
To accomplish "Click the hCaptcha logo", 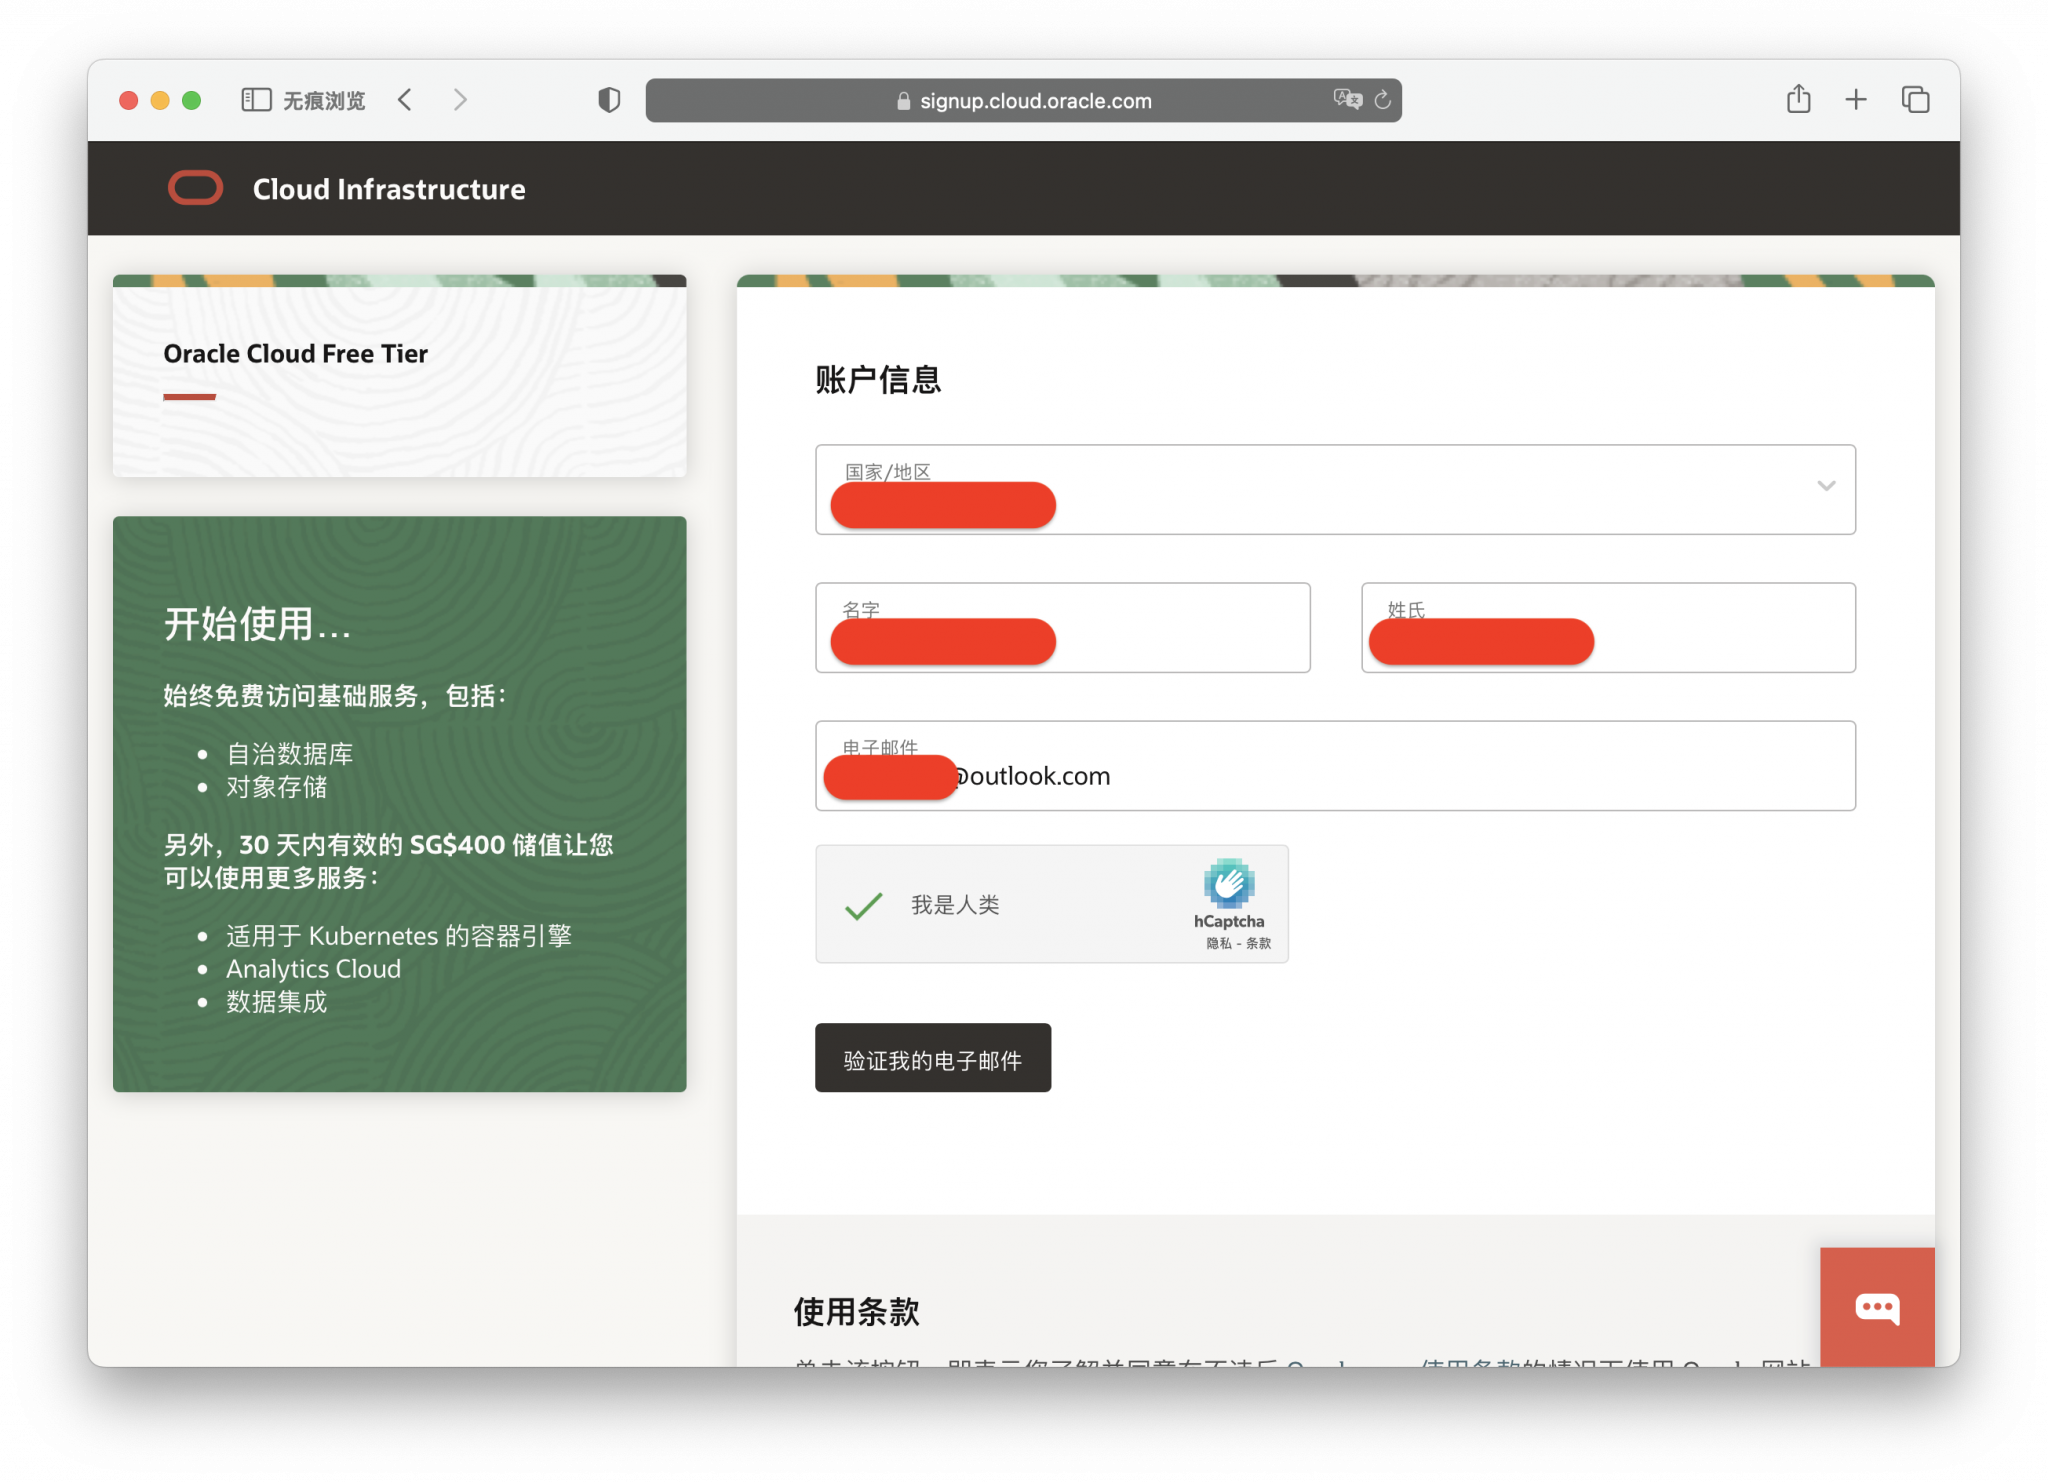I will [x=1229, y=883].
